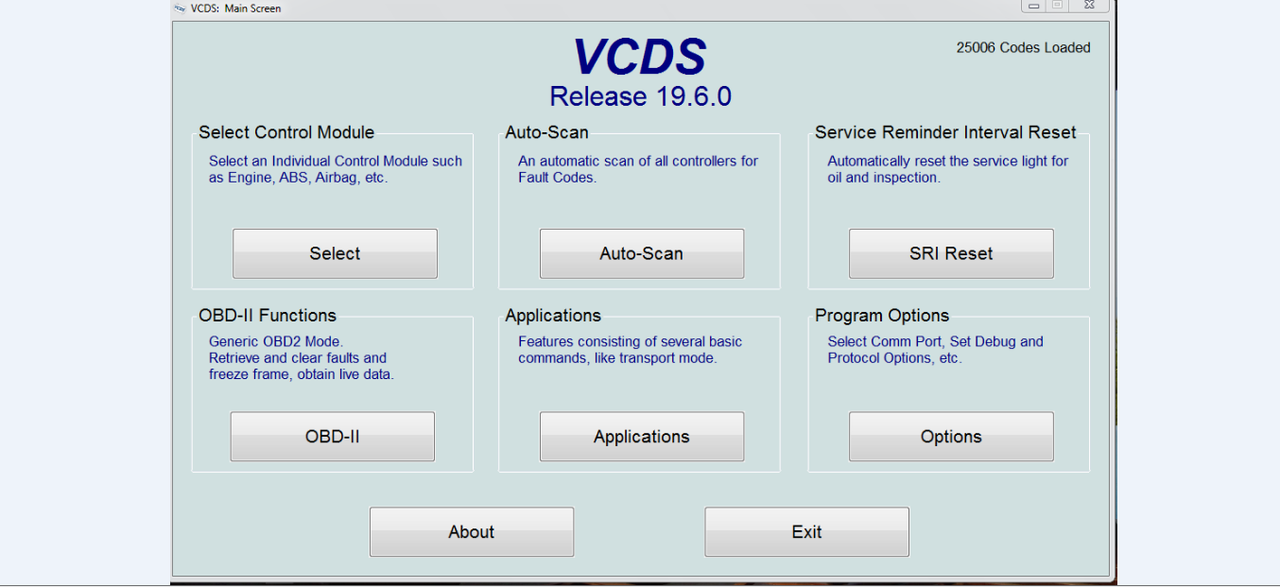Launch the OBD-II generic mode
Viewport: 1280px width, 587px height.
tap(333, 437)
